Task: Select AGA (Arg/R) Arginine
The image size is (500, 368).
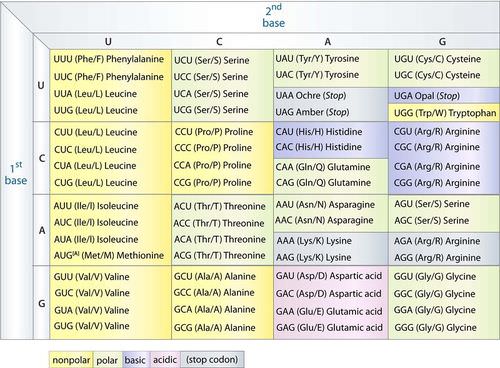Action: point(437,241)
